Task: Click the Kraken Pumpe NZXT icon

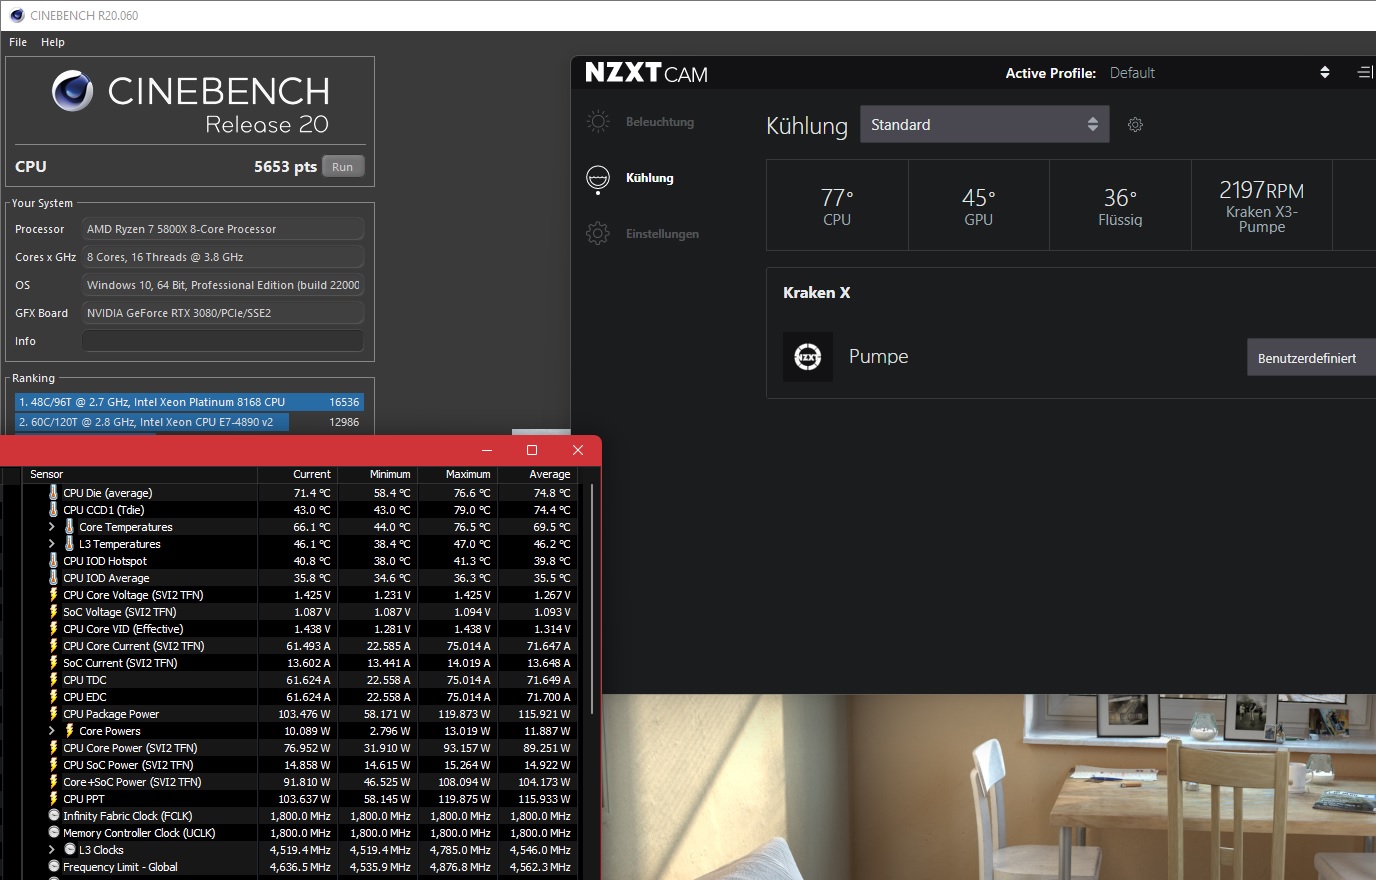Action: click(x=808, y=357)
